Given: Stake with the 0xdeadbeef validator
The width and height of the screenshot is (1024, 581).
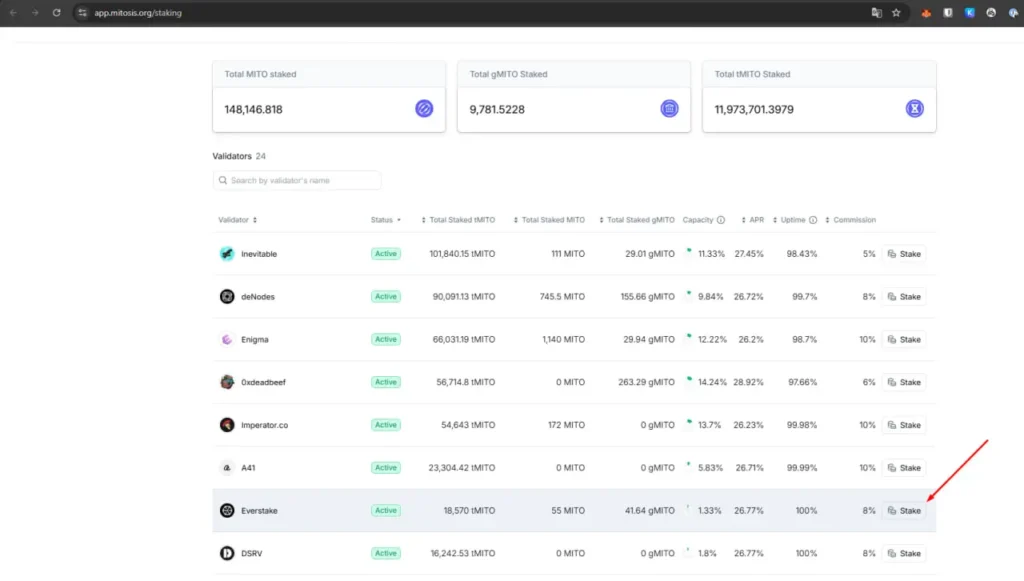Looking at the screenshot, I should [x=904, y=382].
